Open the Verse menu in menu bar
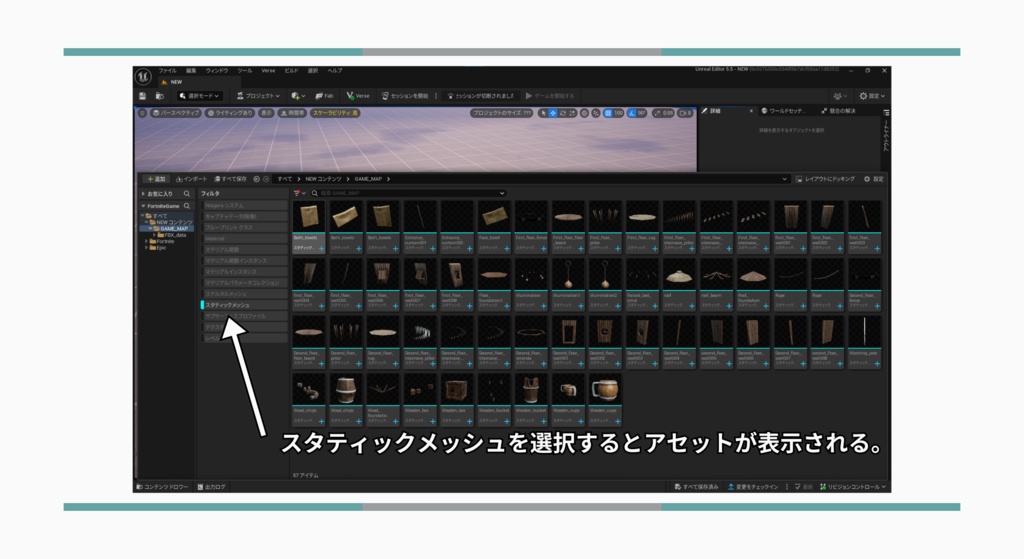The image size is (1024, 559). (268, 71)
